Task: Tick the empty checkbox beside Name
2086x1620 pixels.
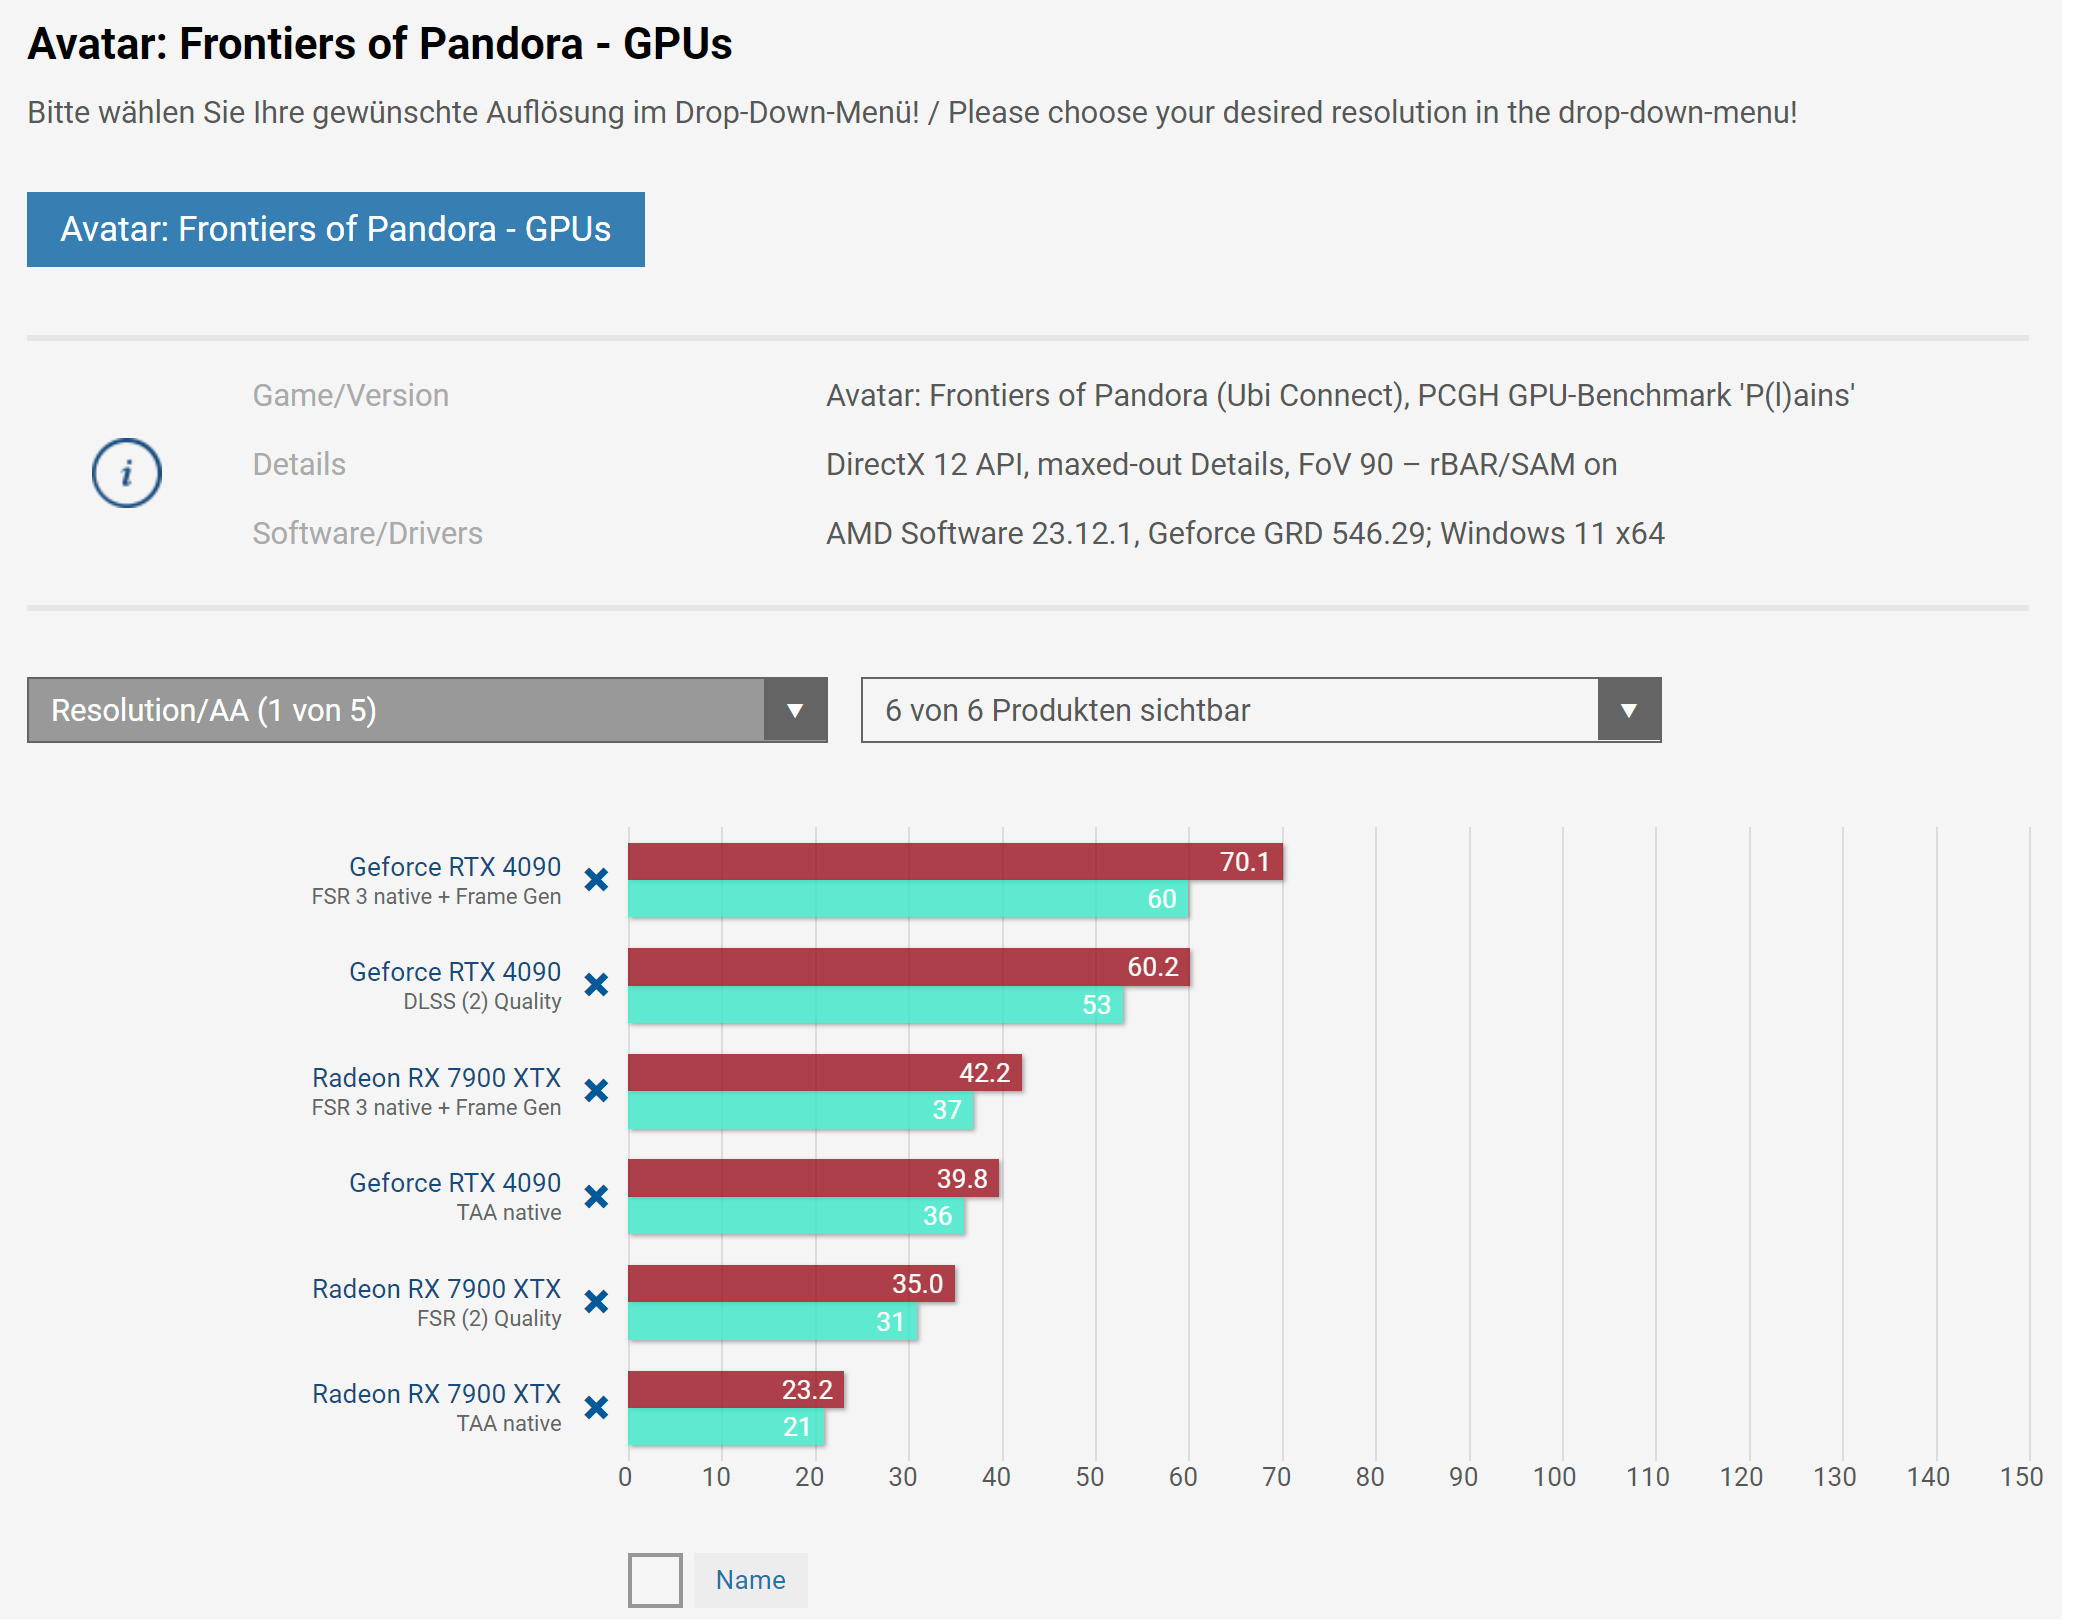Action: (655, 1580)
